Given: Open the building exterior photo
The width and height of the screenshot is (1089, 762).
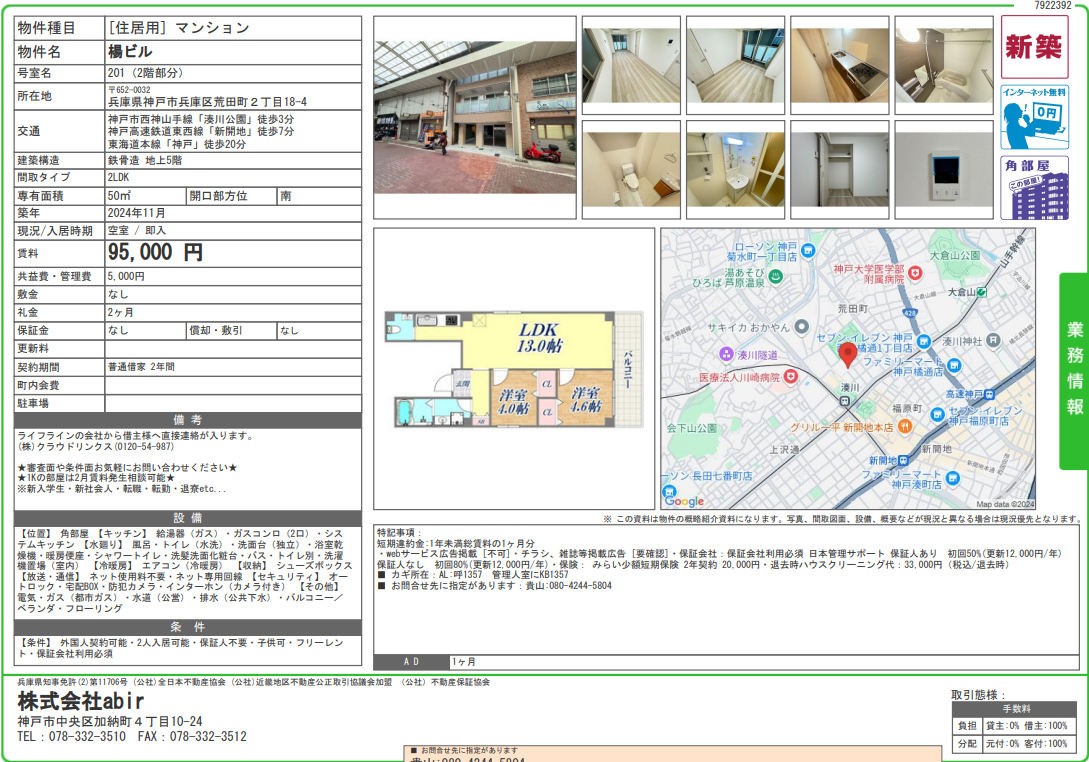Looking at the screenshot, I should pyautogui.click(x=474, y=117).
